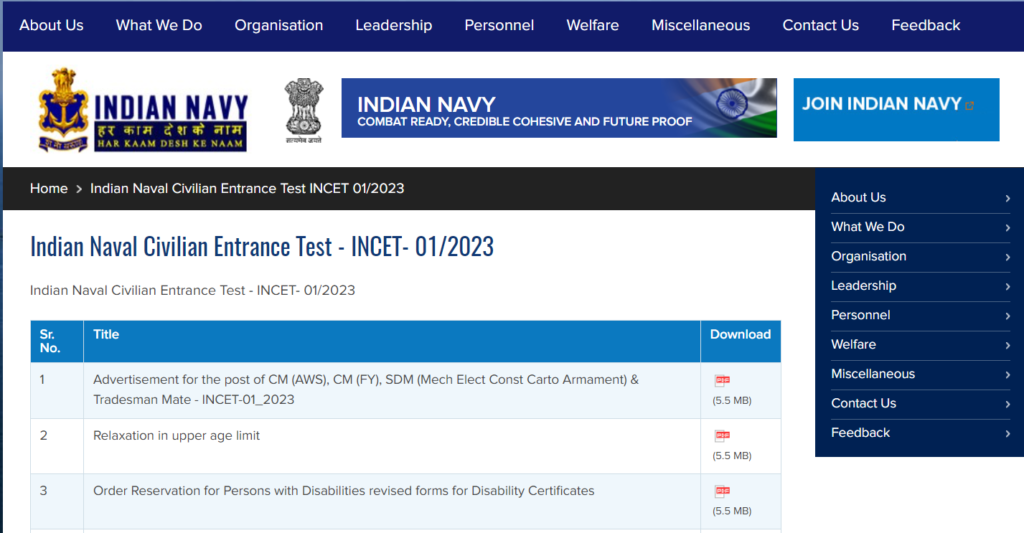Image resolution: width=1024 pixels, height=533 pixels.
Task: Click the Har Kaam Desh Ke Naam logo text
Action: tap(170, 144)
